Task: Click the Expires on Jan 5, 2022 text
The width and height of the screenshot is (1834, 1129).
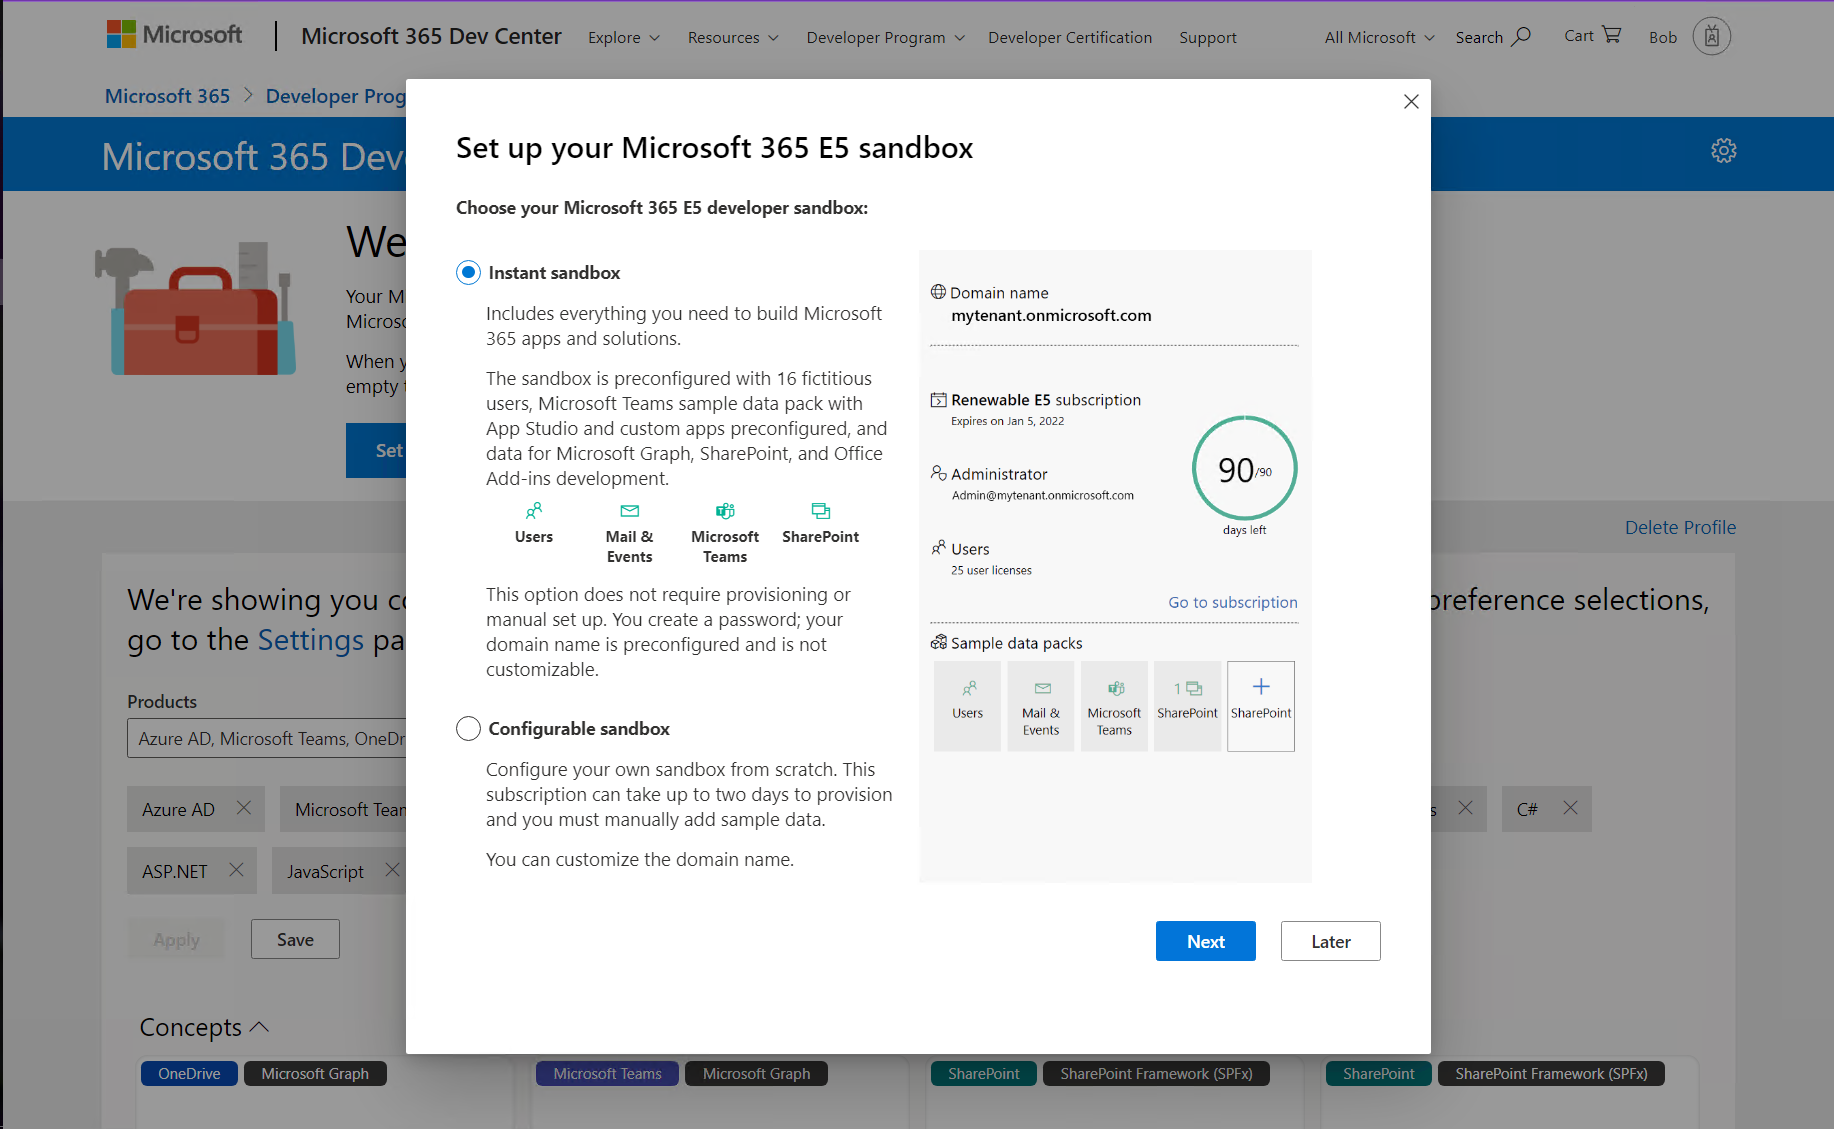Action: (x=1007, y=421)
